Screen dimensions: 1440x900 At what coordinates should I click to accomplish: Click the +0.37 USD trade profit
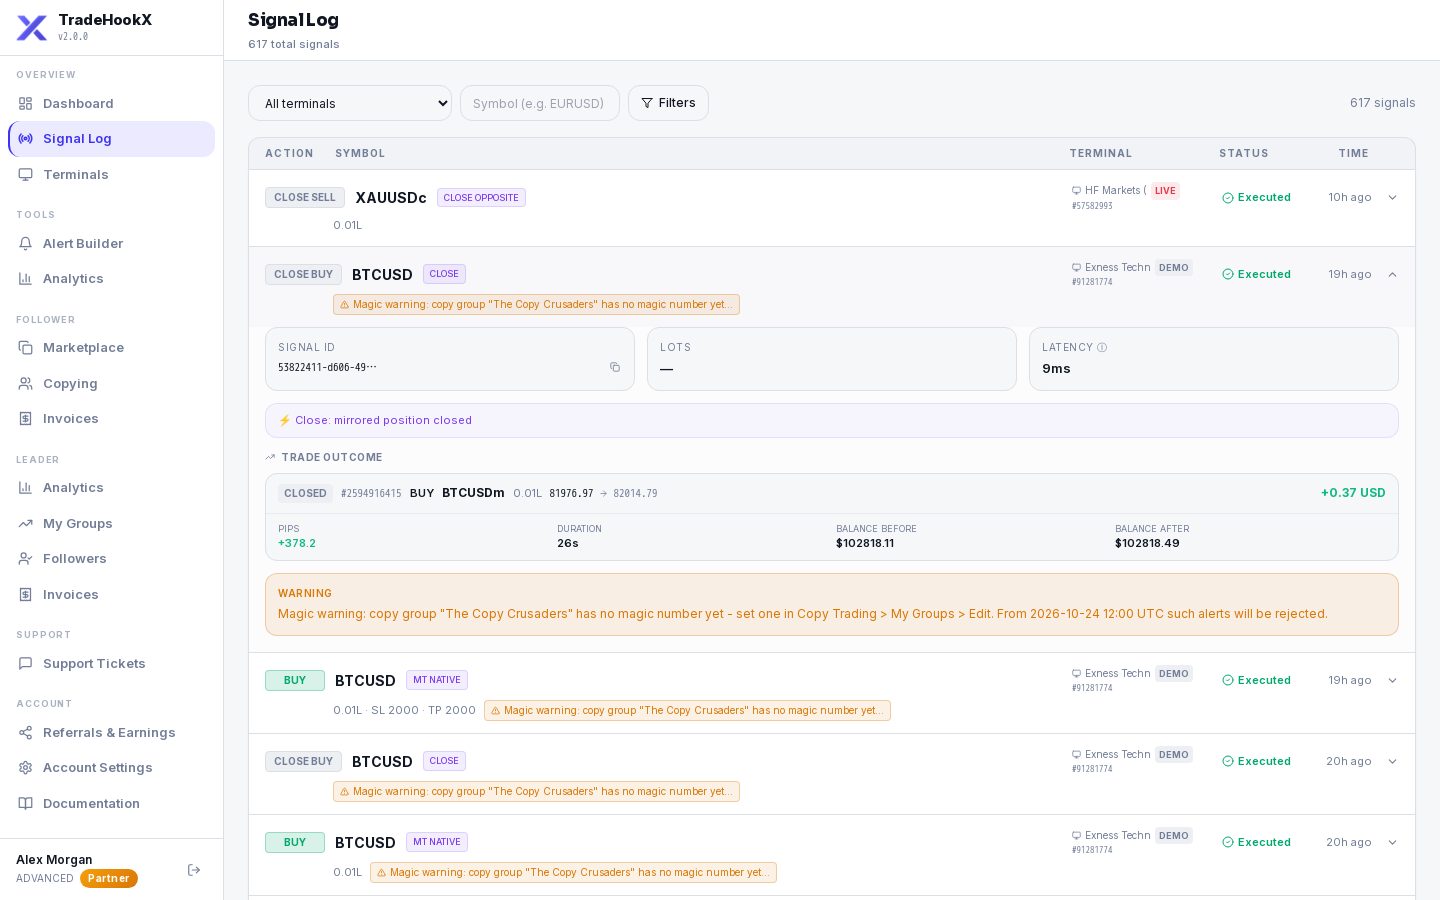coord(1353,493)
